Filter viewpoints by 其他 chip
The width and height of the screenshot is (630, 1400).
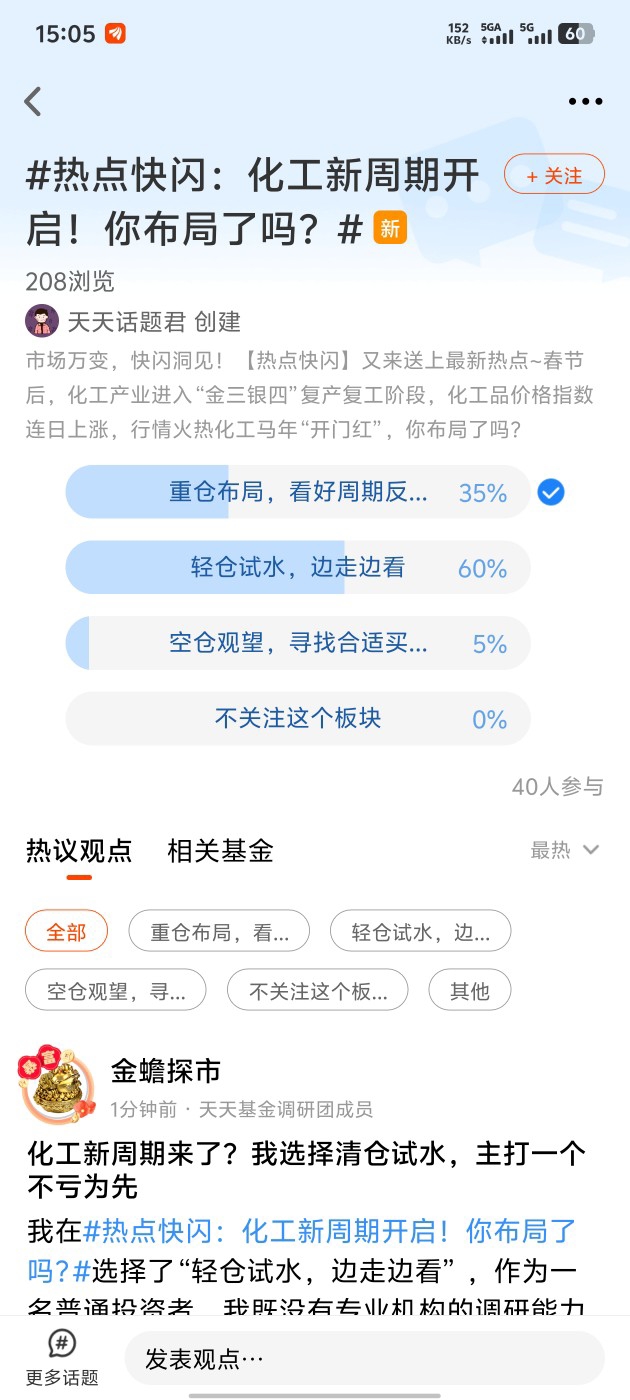pyautogui.click(x=469, y=991)
